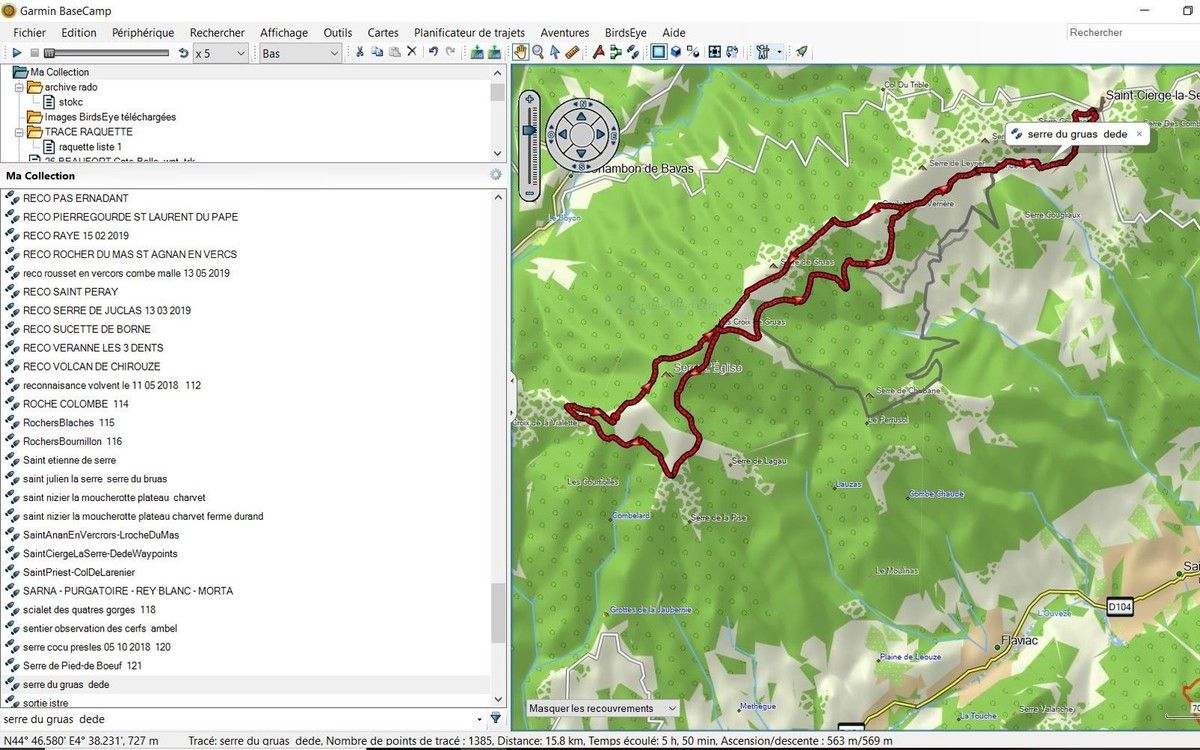Click the activity profile hiker icon

[x=762, y=52]
